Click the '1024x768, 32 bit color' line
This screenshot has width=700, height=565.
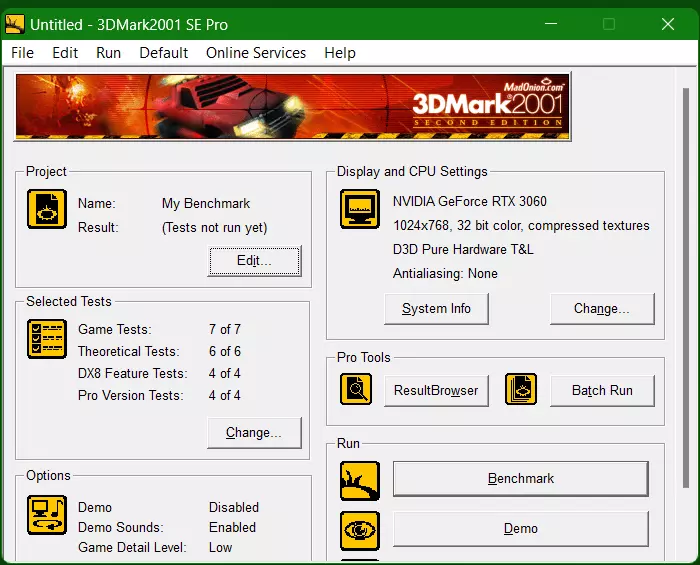[521, 225]
